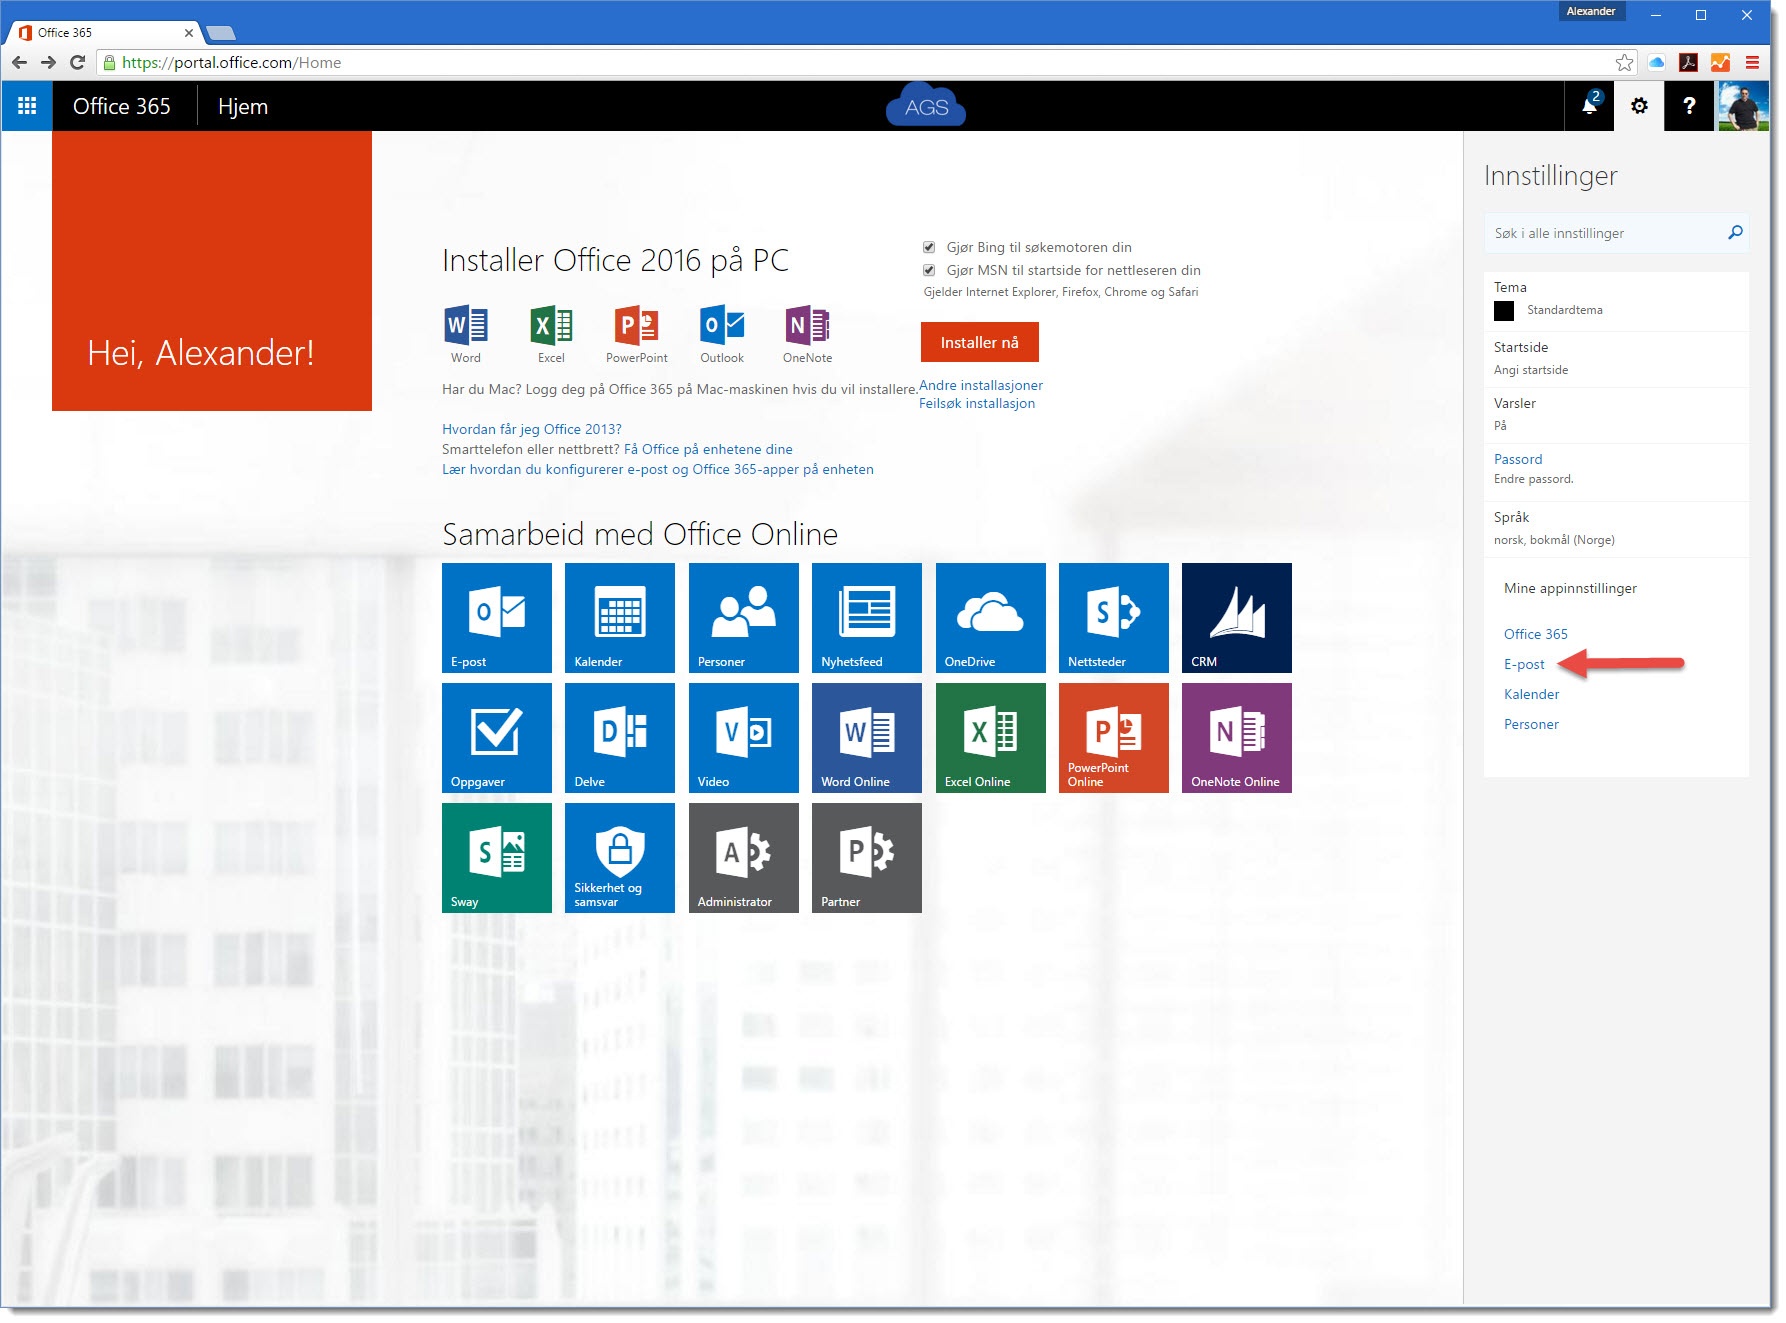The width and height of the screenshot is (1786, 1323).
Task: Open the Varsler setting
Action: point(1616,414)
